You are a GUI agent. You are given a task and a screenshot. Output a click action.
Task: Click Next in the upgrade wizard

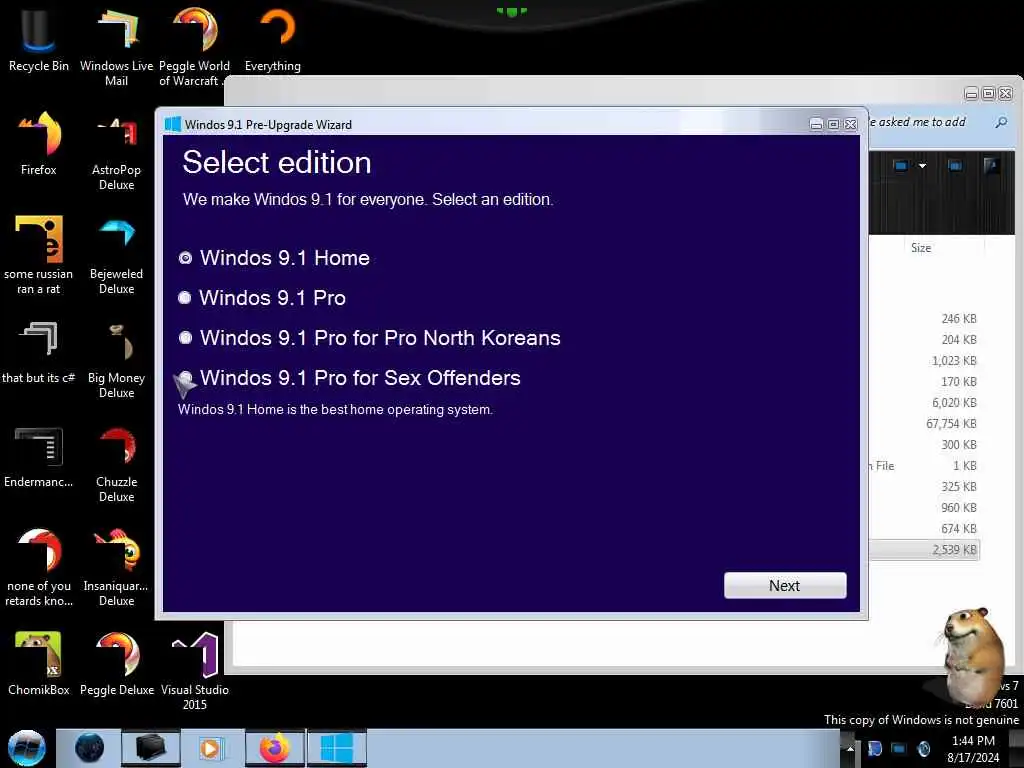coord(785,586)
